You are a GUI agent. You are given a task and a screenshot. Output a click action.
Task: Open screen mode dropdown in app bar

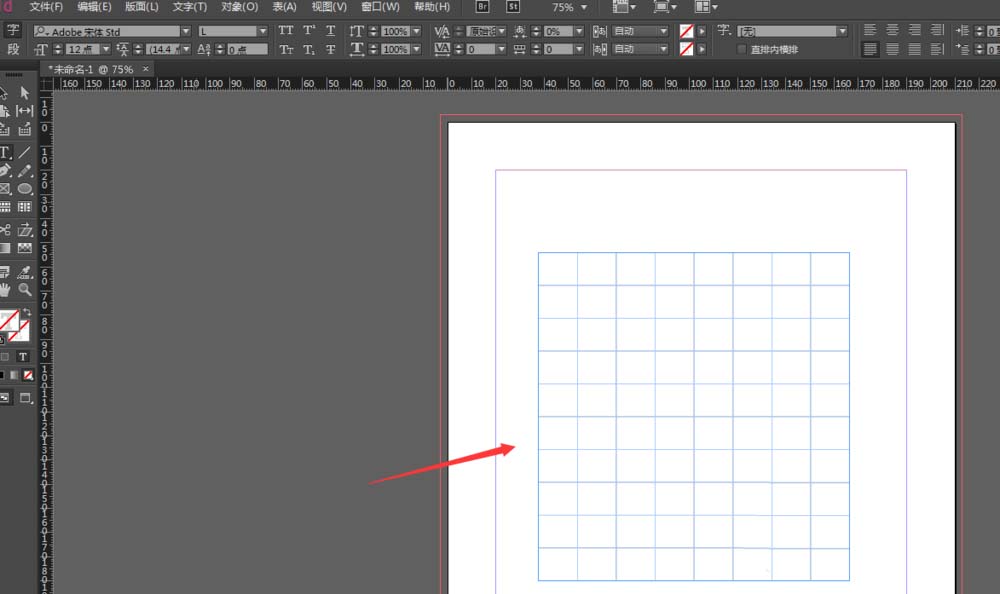666,7
